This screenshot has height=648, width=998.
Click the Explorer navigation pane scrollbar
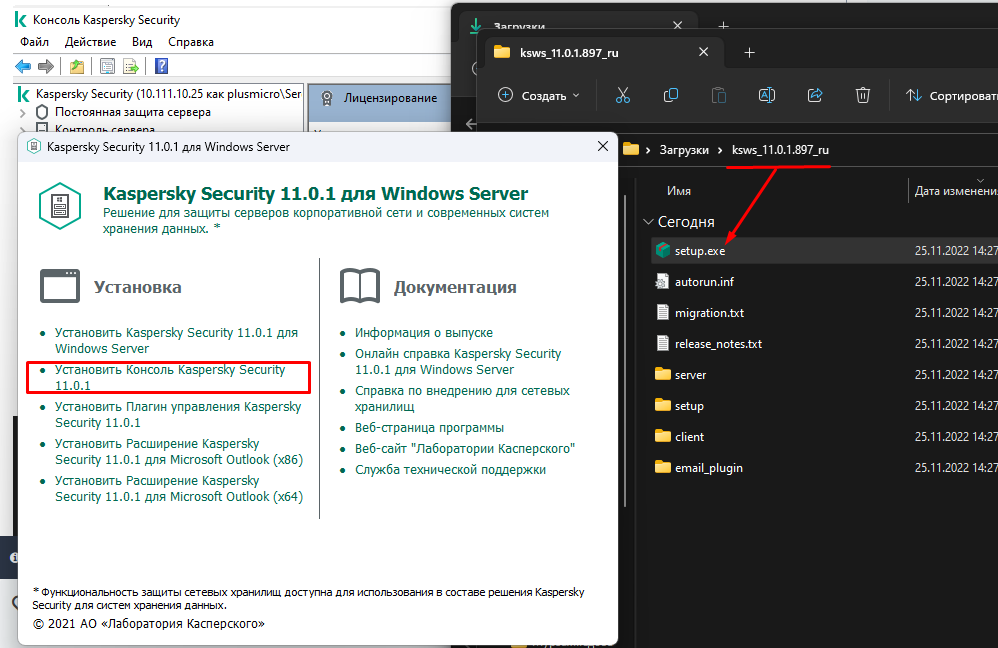(626, 350)
